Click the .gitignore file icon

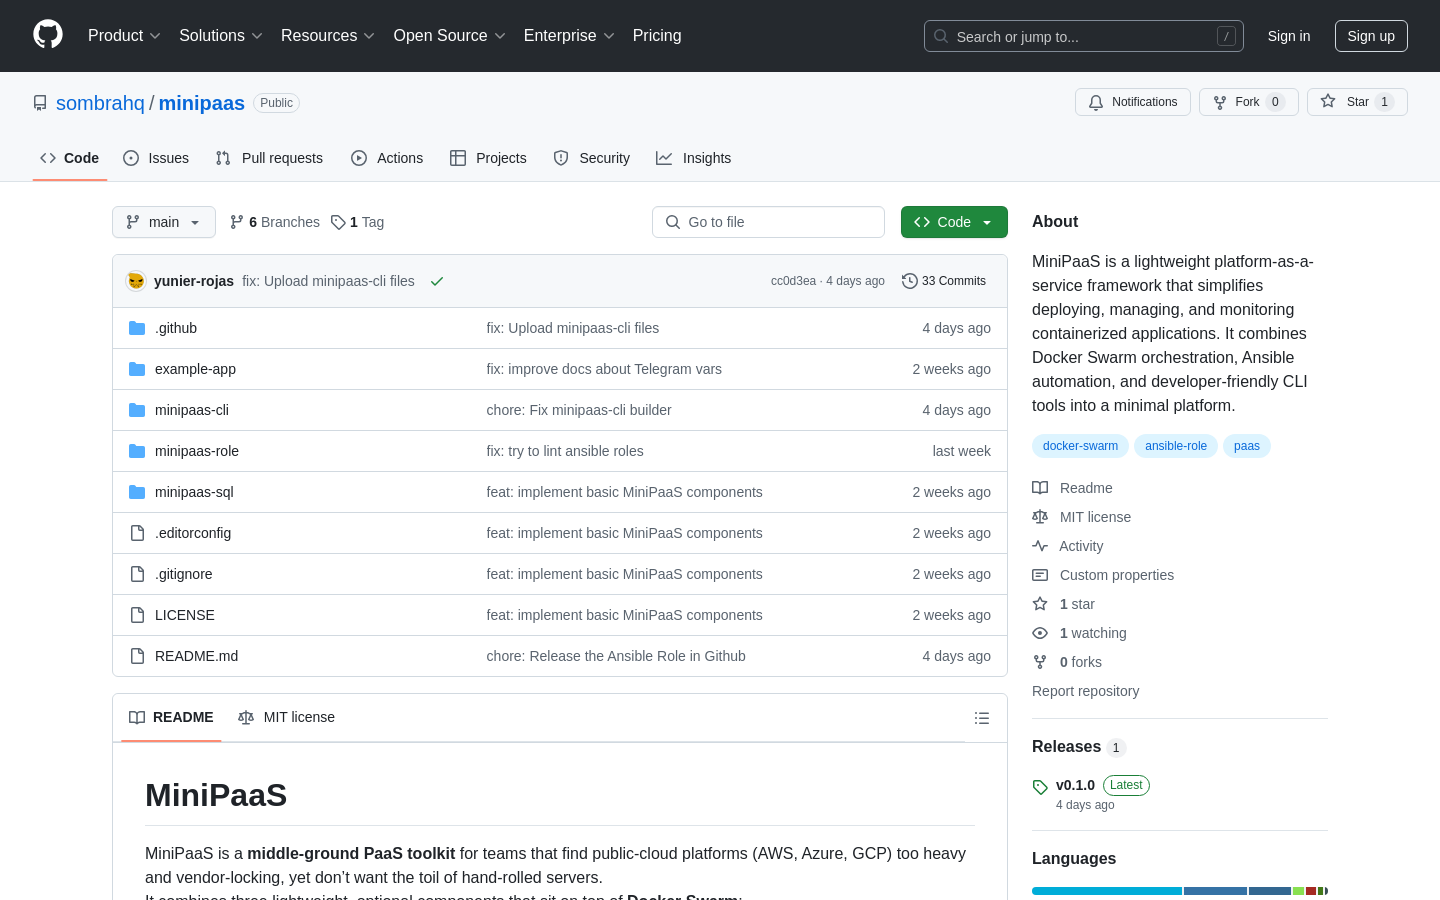[x=137, y=574]
